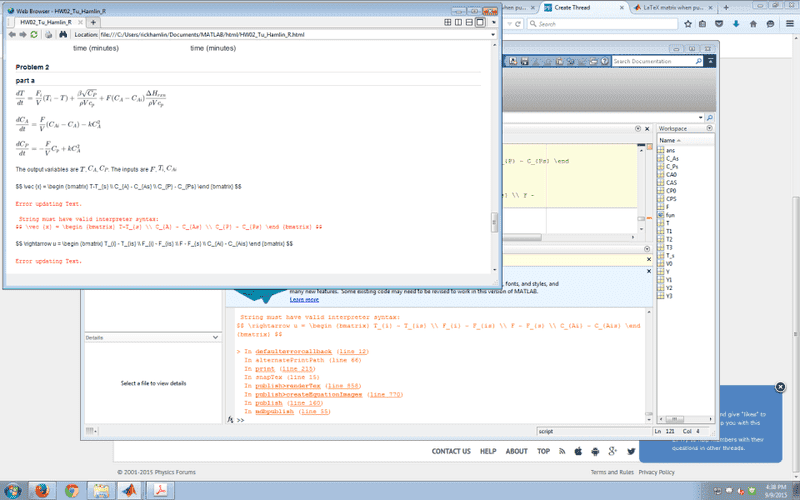Click the MATLAB save icon in toolbar

tap(522, 61)
